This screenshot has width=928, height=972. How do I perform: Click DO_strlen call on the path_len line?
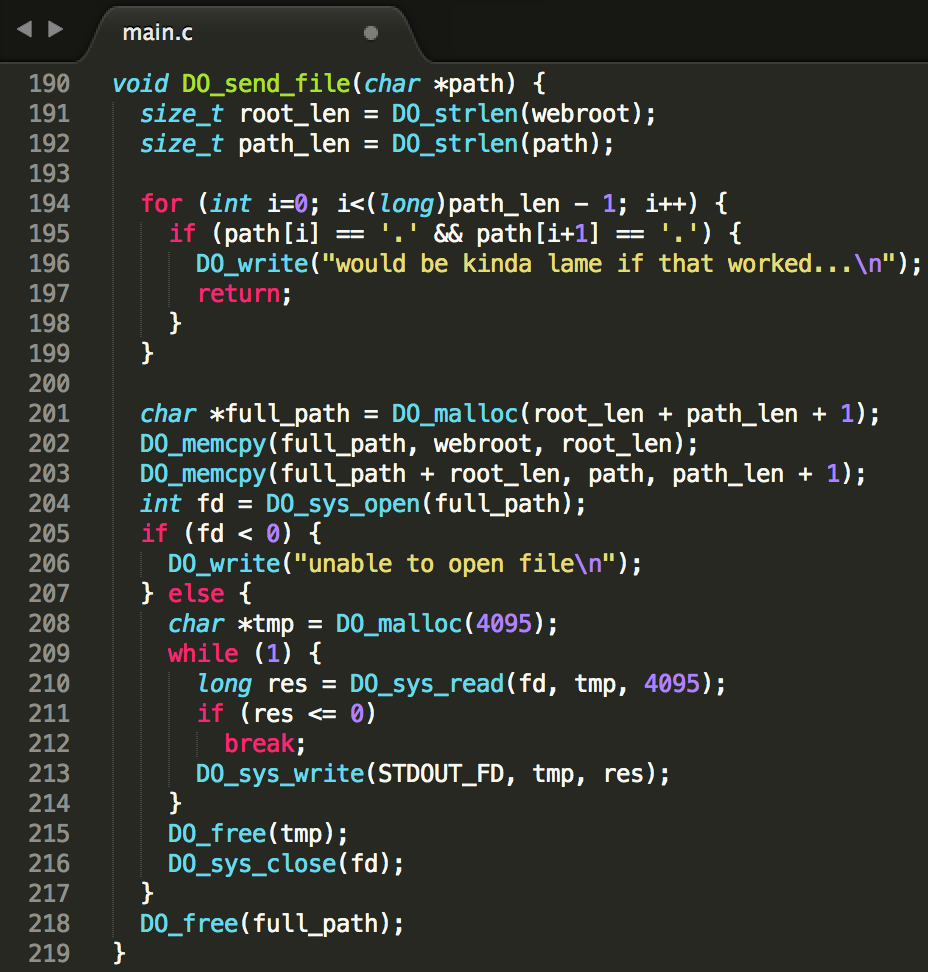[x=454, y=144]
